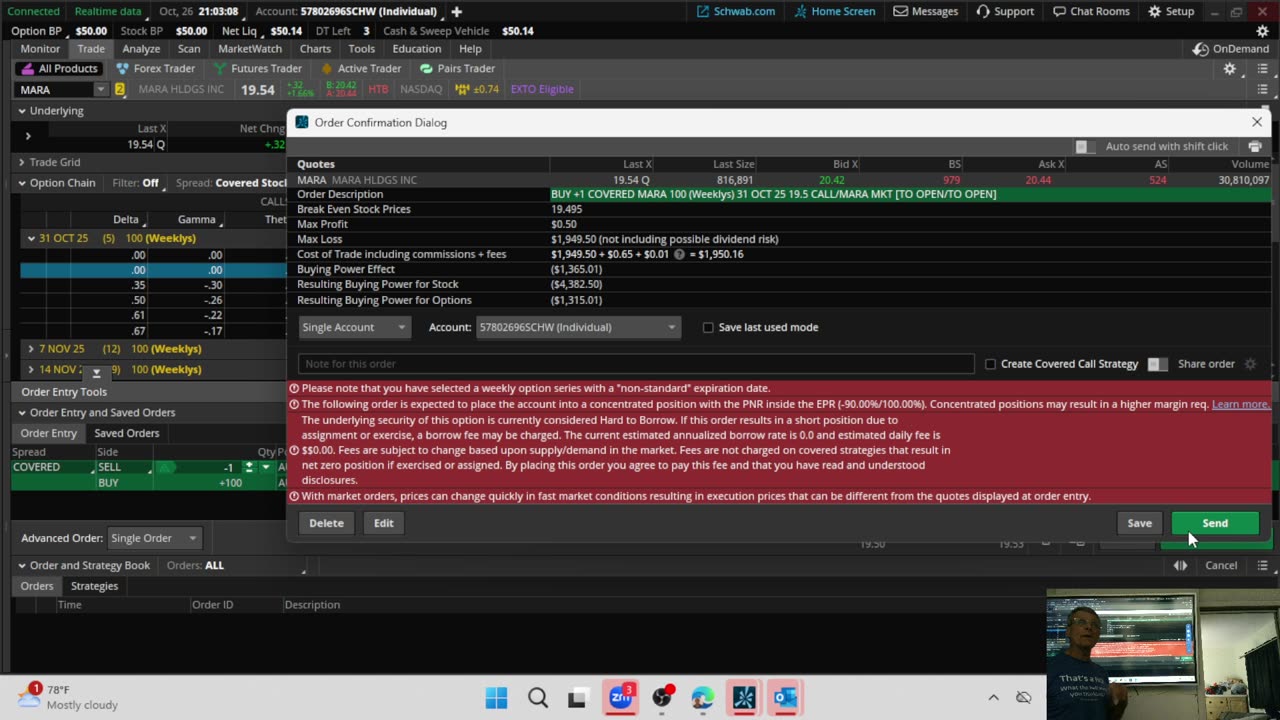
Task: Open Forex Trader
Action: 155,68
